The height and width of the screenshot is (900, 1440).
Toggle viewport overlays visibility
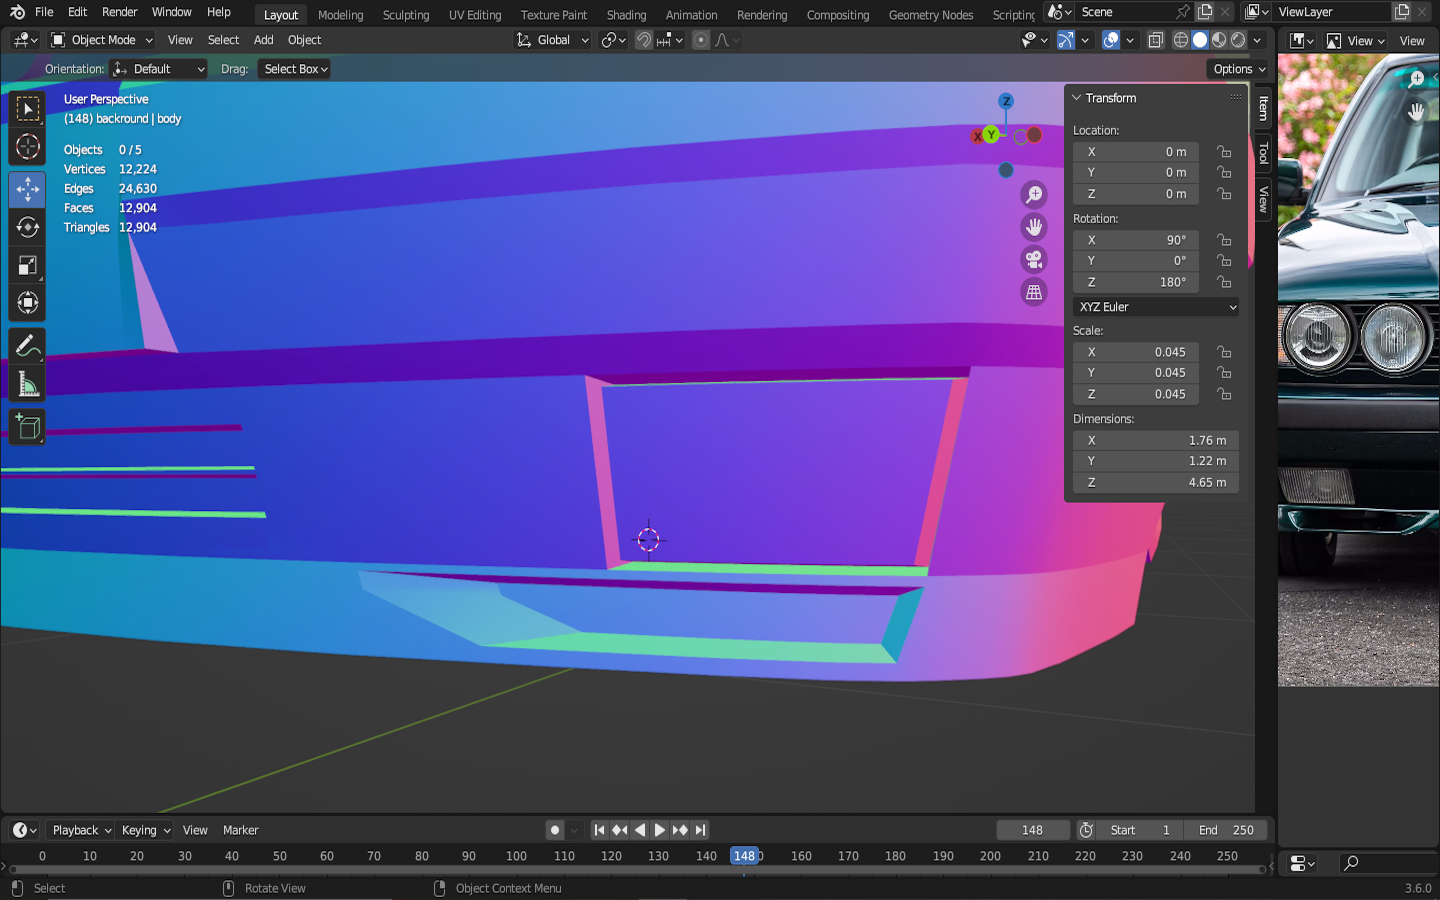[x=1110, y=40]
